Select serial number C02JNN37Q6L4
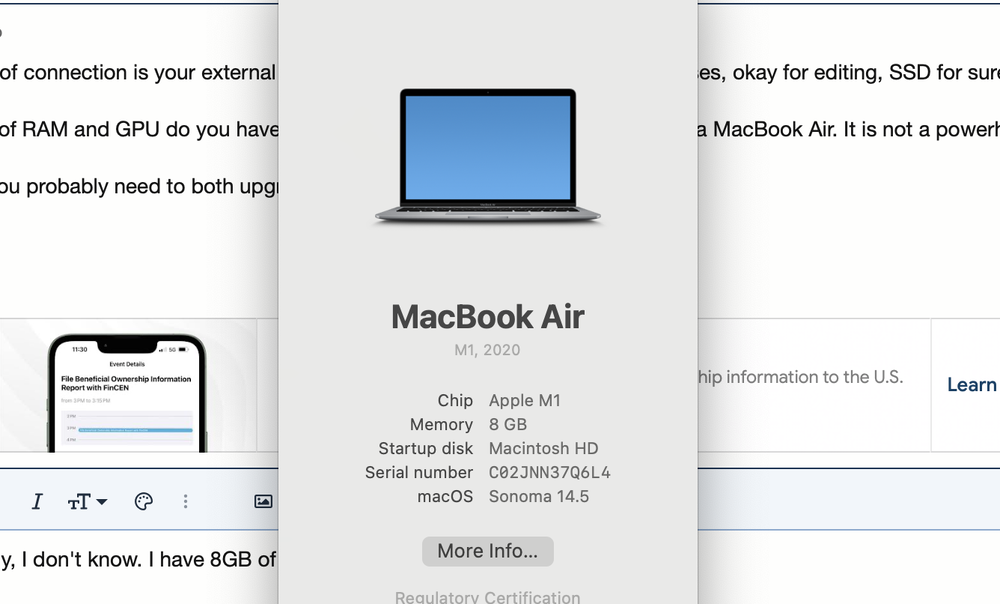This screenshot has width=1000, height=604. (550, 473)
